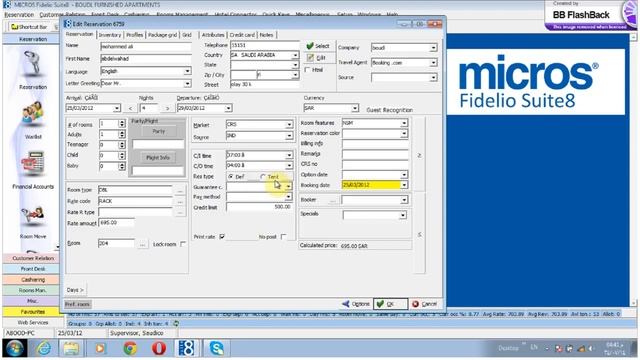Toggle the Lock room checkbox
The image size is (640, 360).
[183, 244]
